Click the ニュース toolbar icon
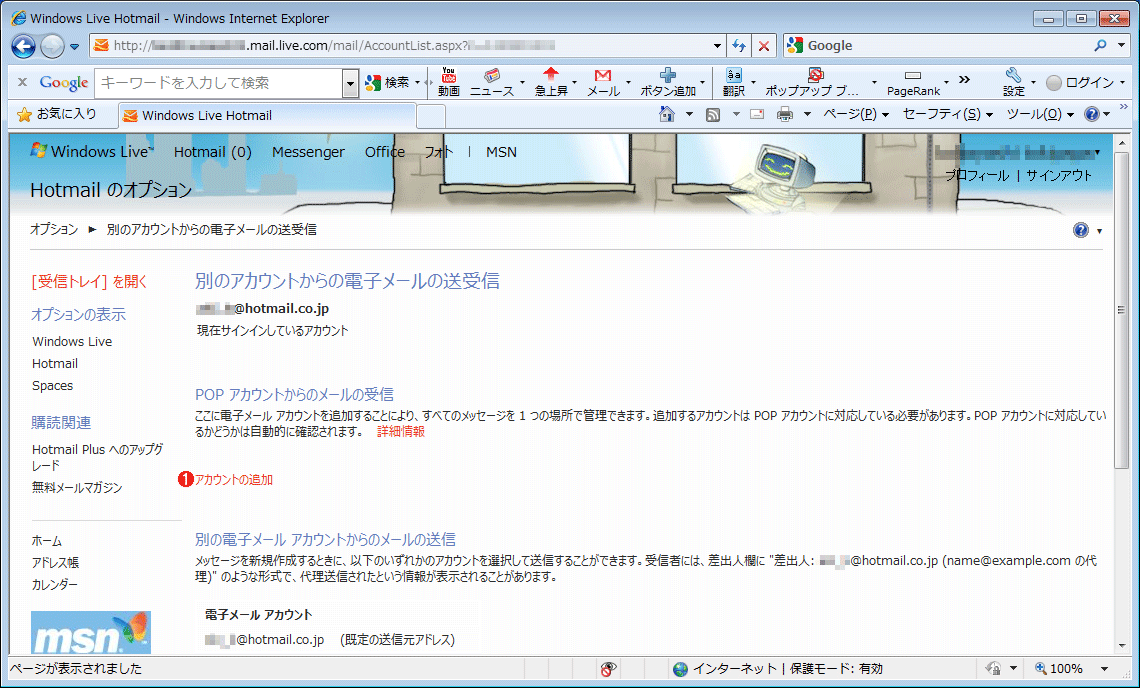The height and width of the screenshot is (688, 1140). pos(492,82)
